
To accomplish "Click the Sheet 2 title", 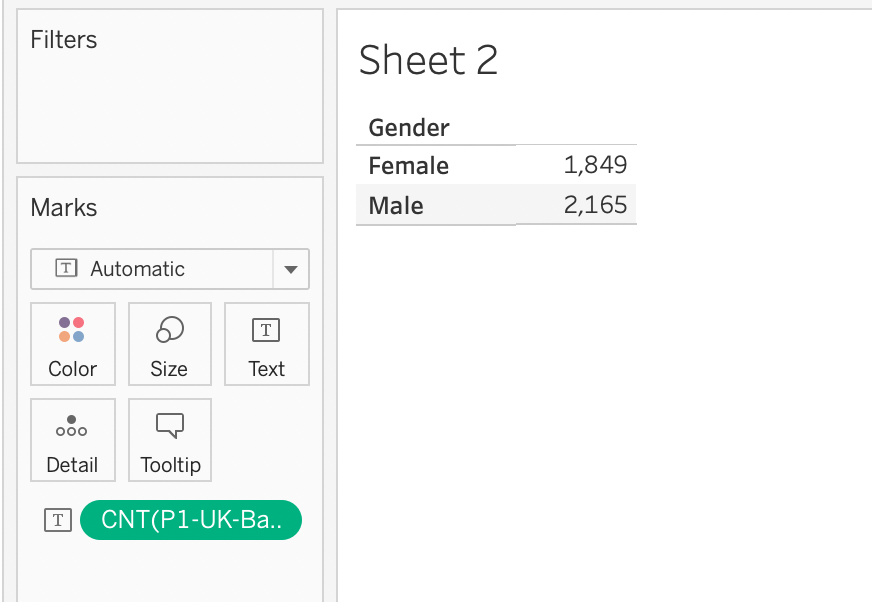I will tap(428, 61).
